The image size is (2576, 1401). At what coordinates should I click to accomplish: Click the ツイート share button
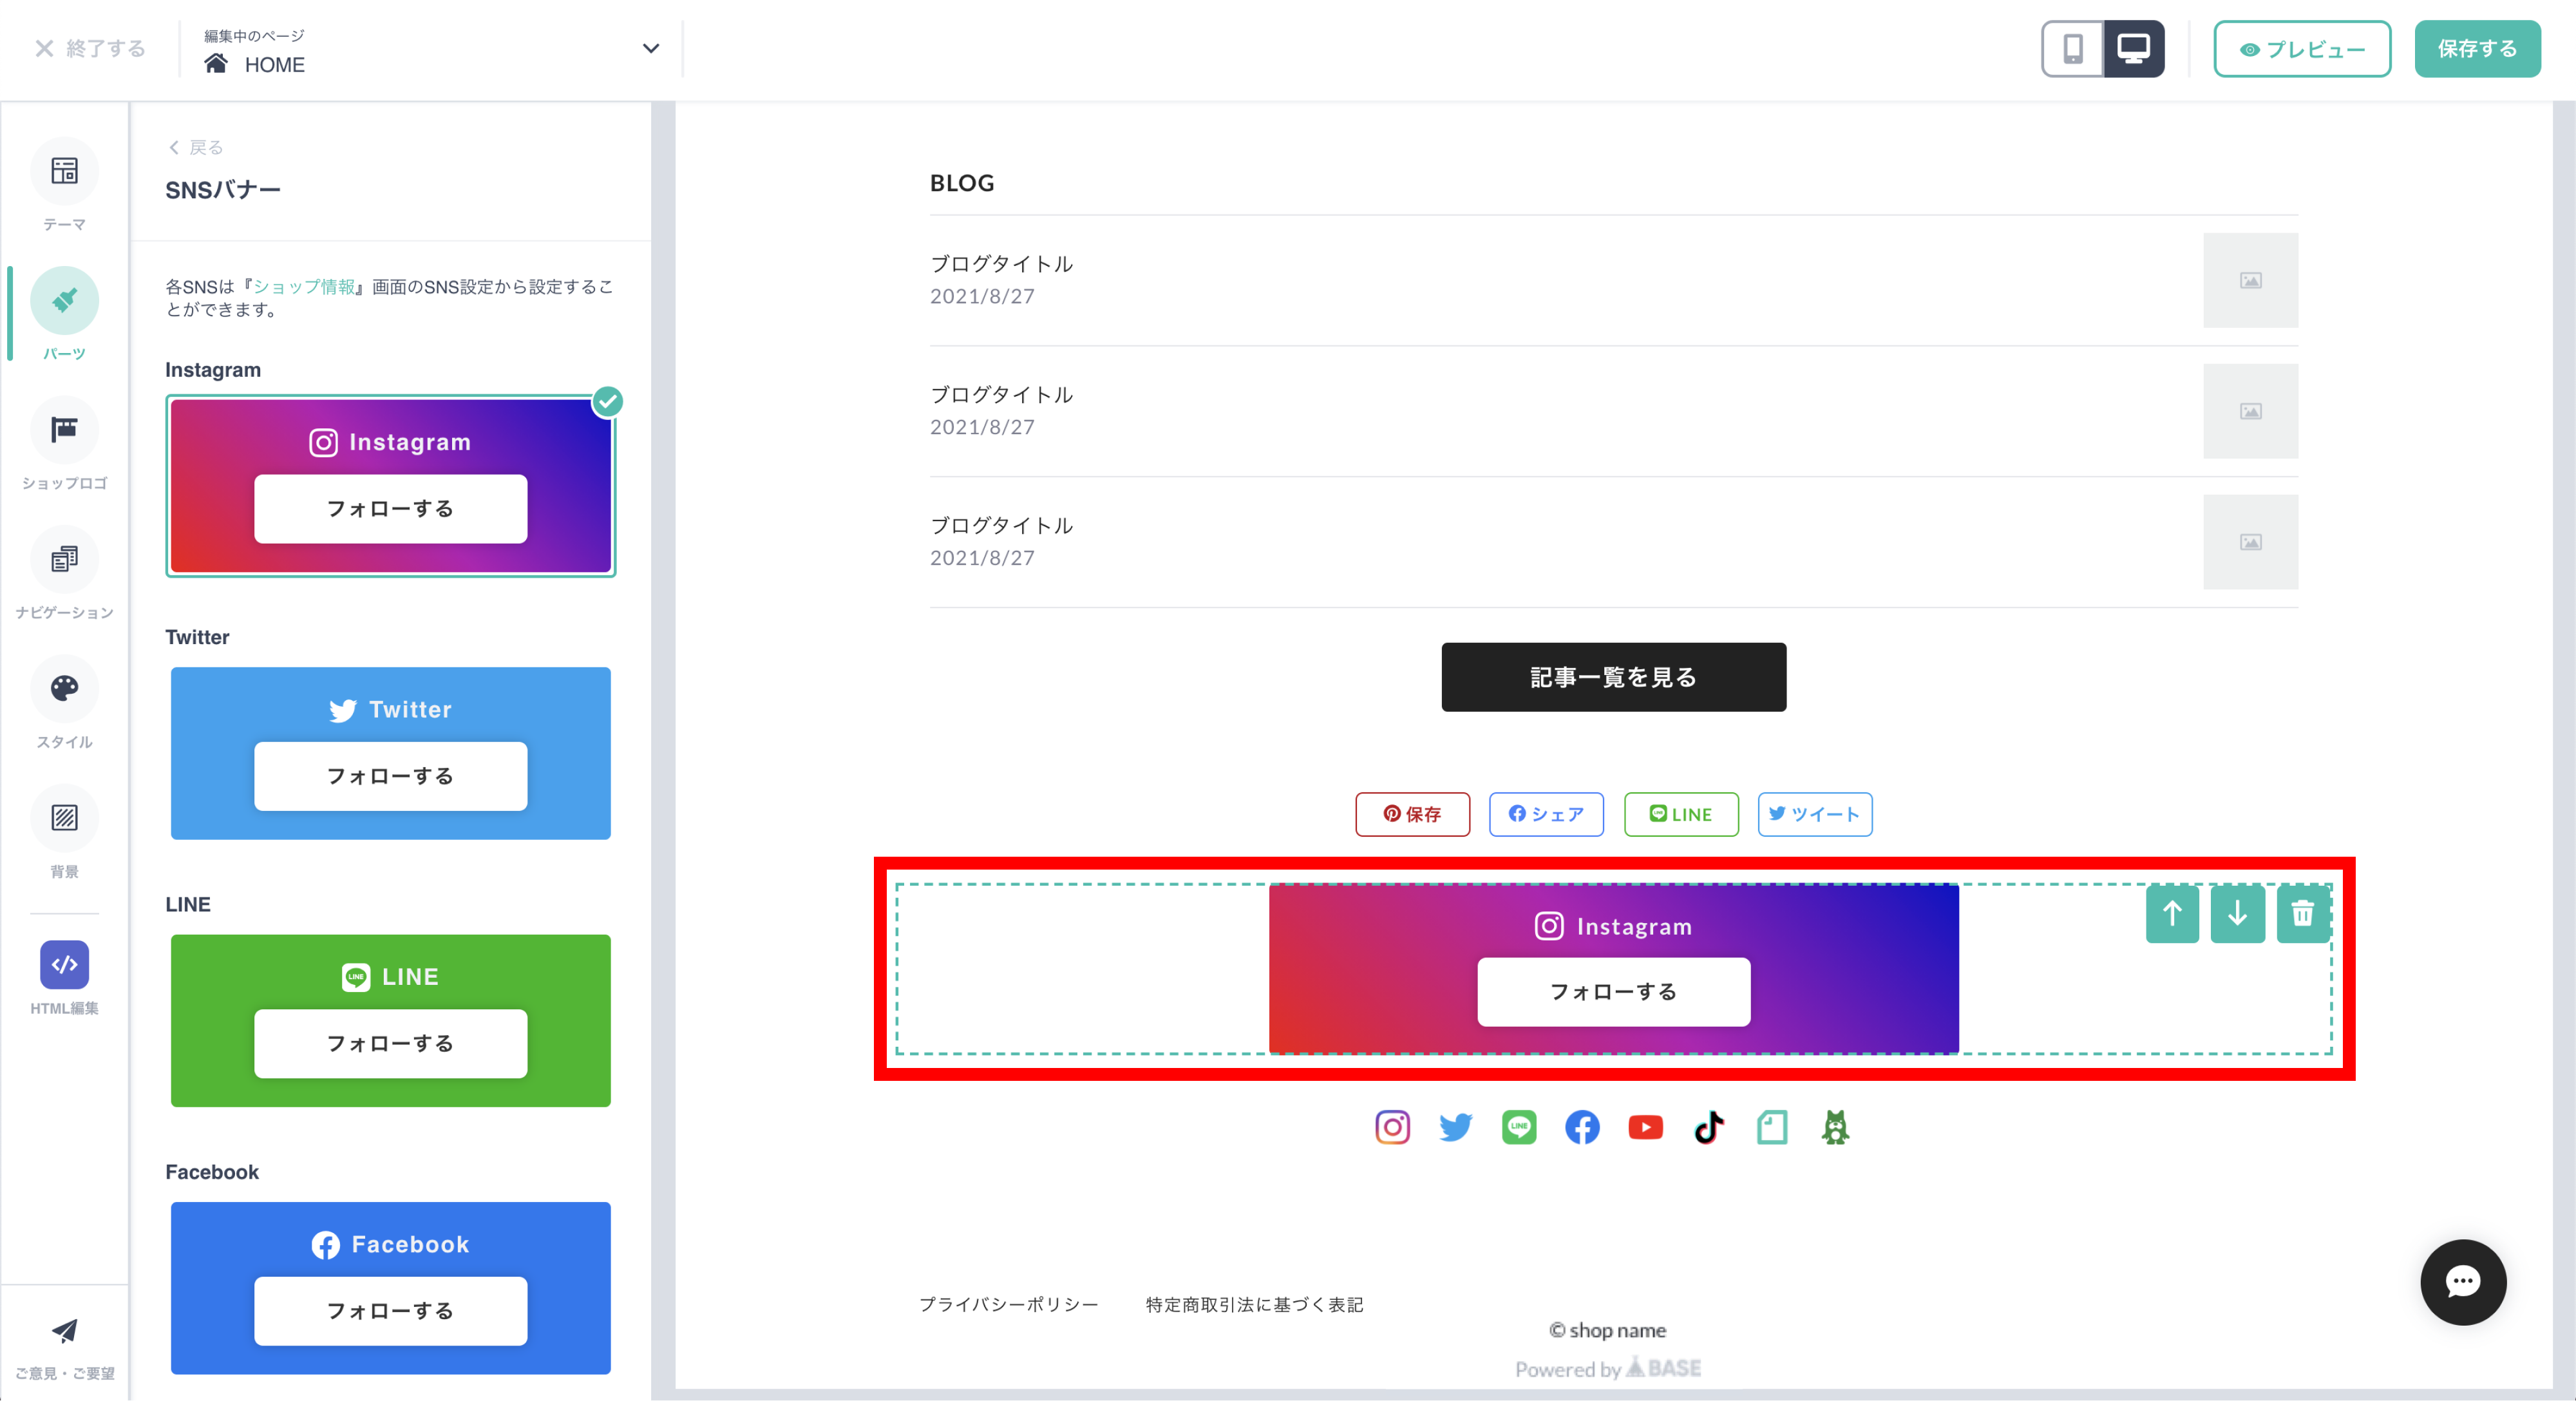1815,814
